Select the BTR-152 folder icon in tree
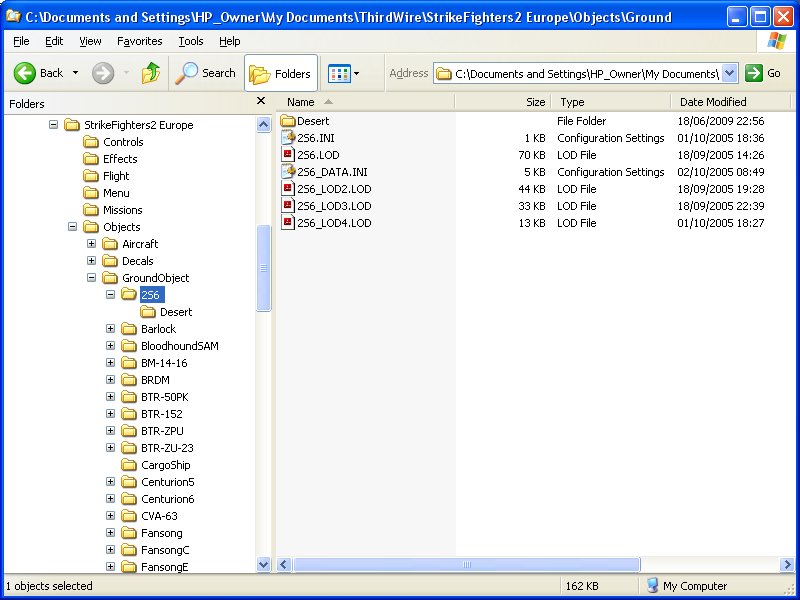 click(129, 414)
